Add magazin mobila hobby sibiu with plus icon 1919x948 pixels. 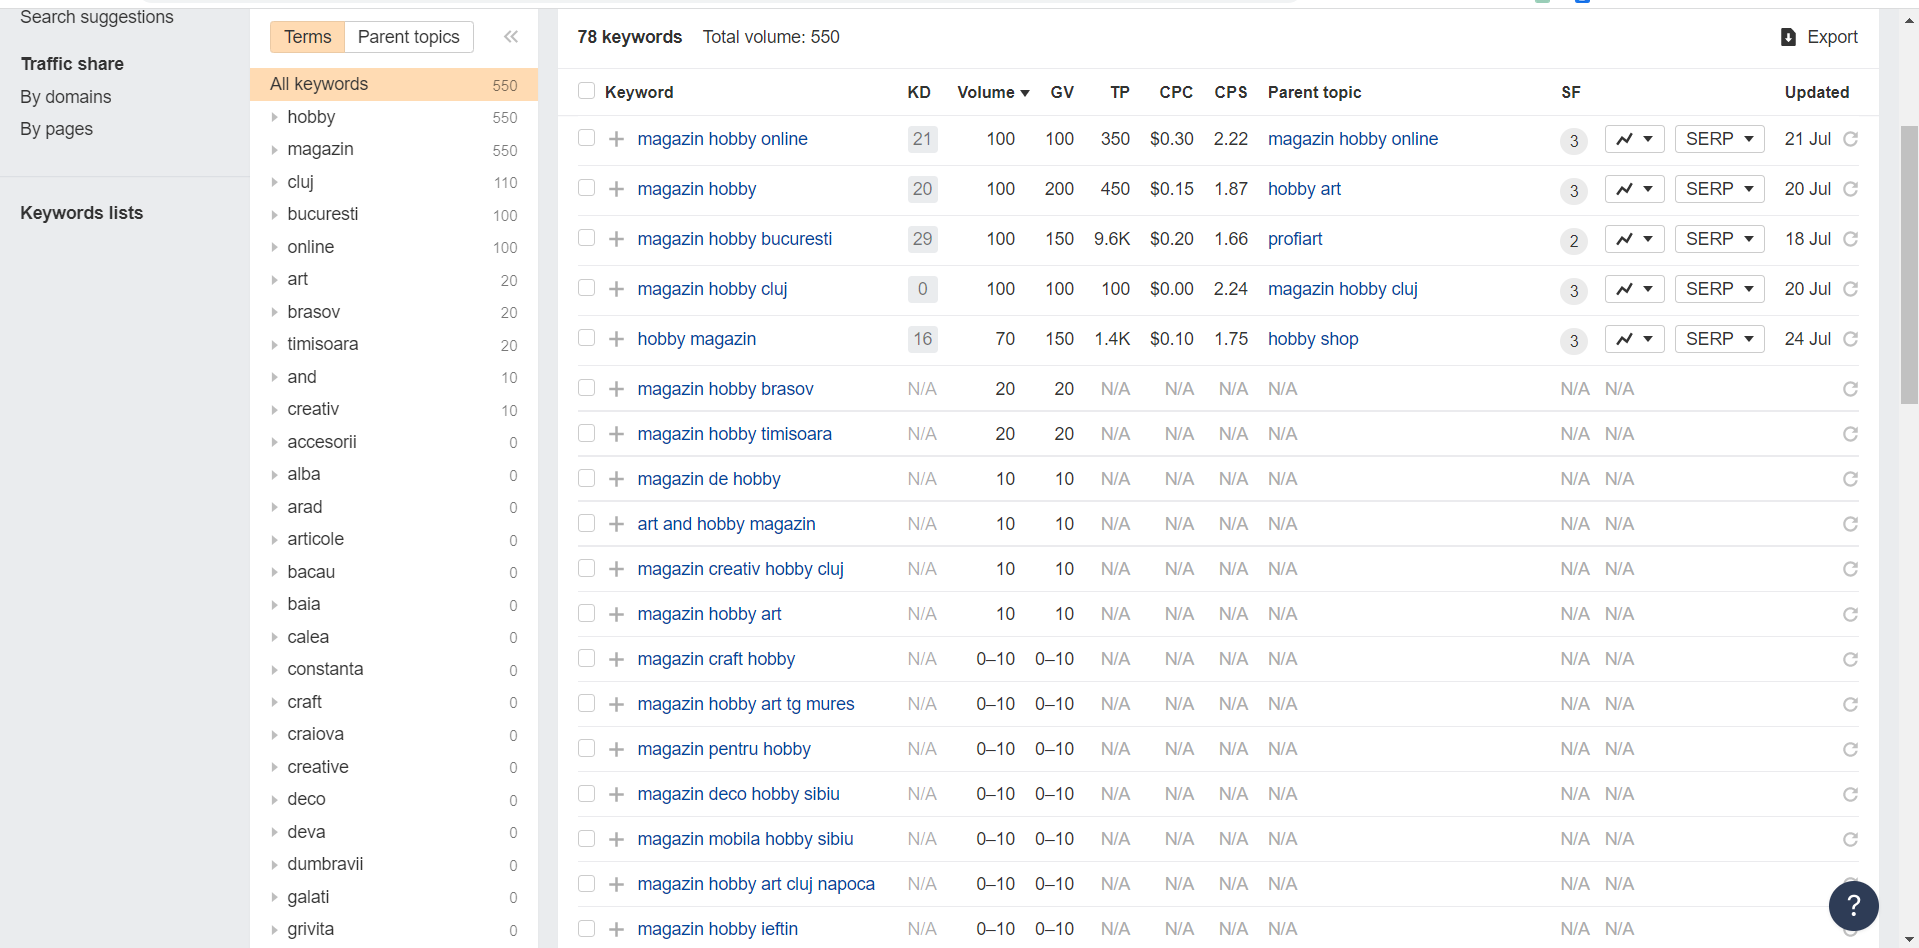[x=617, y=839]
